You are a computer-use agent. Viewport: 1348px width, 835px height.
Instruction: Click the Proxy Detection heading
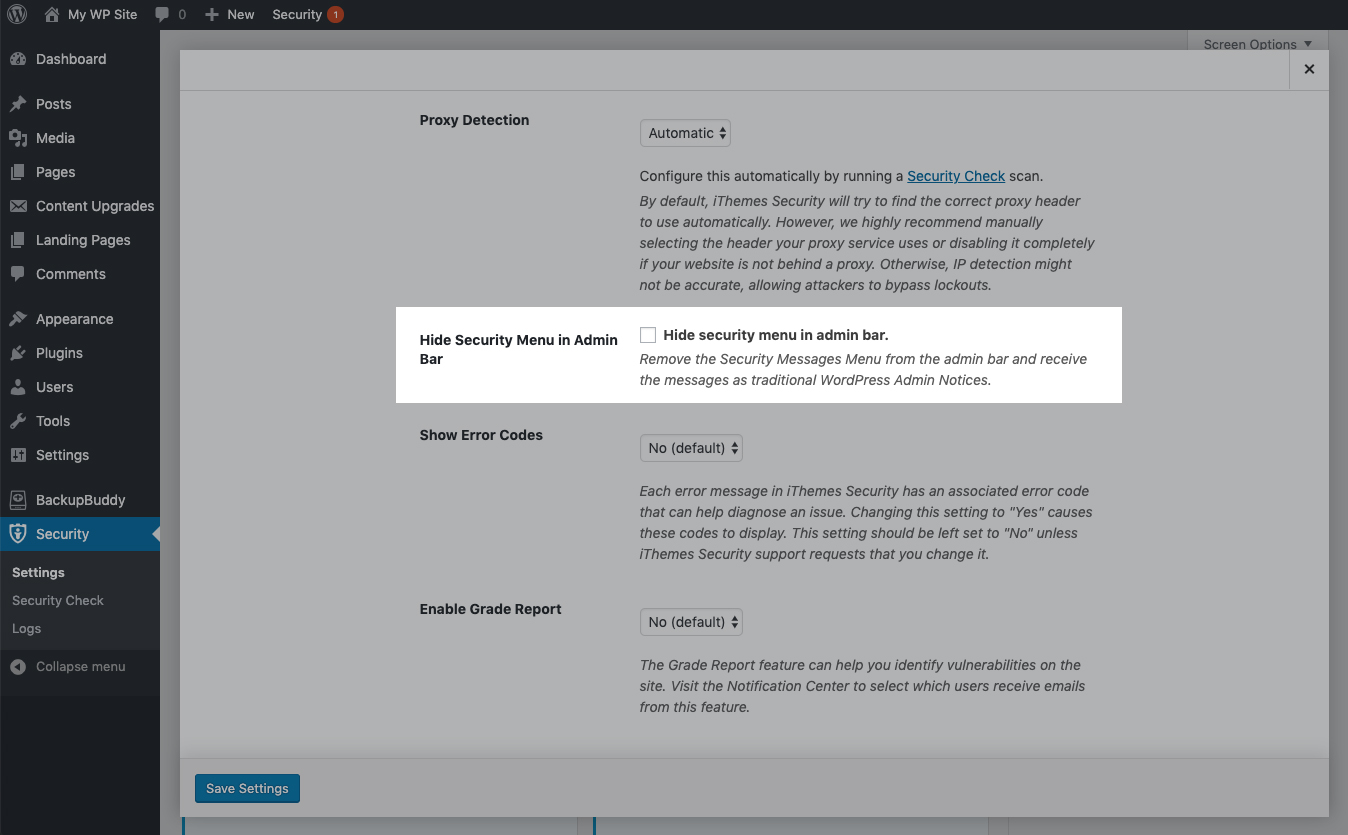(x=474, y=120)
